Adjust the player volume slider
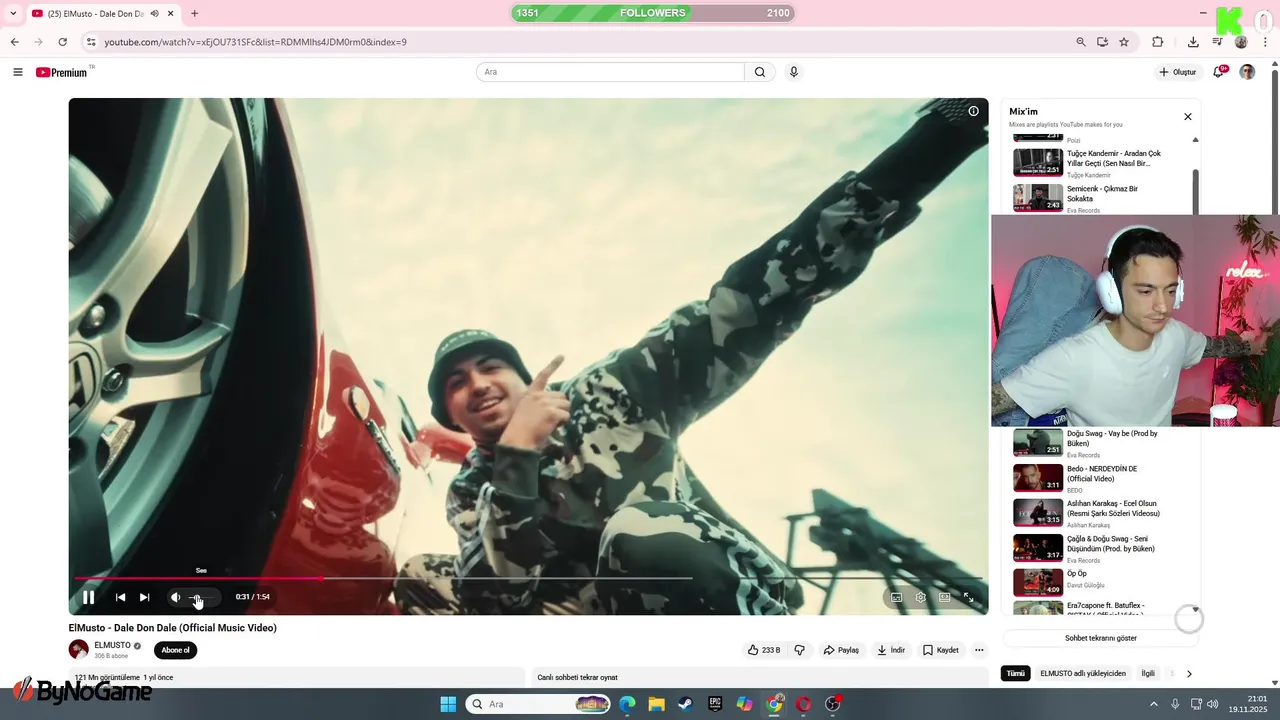This screenshot has width=1280, height=720. point(202,597)
